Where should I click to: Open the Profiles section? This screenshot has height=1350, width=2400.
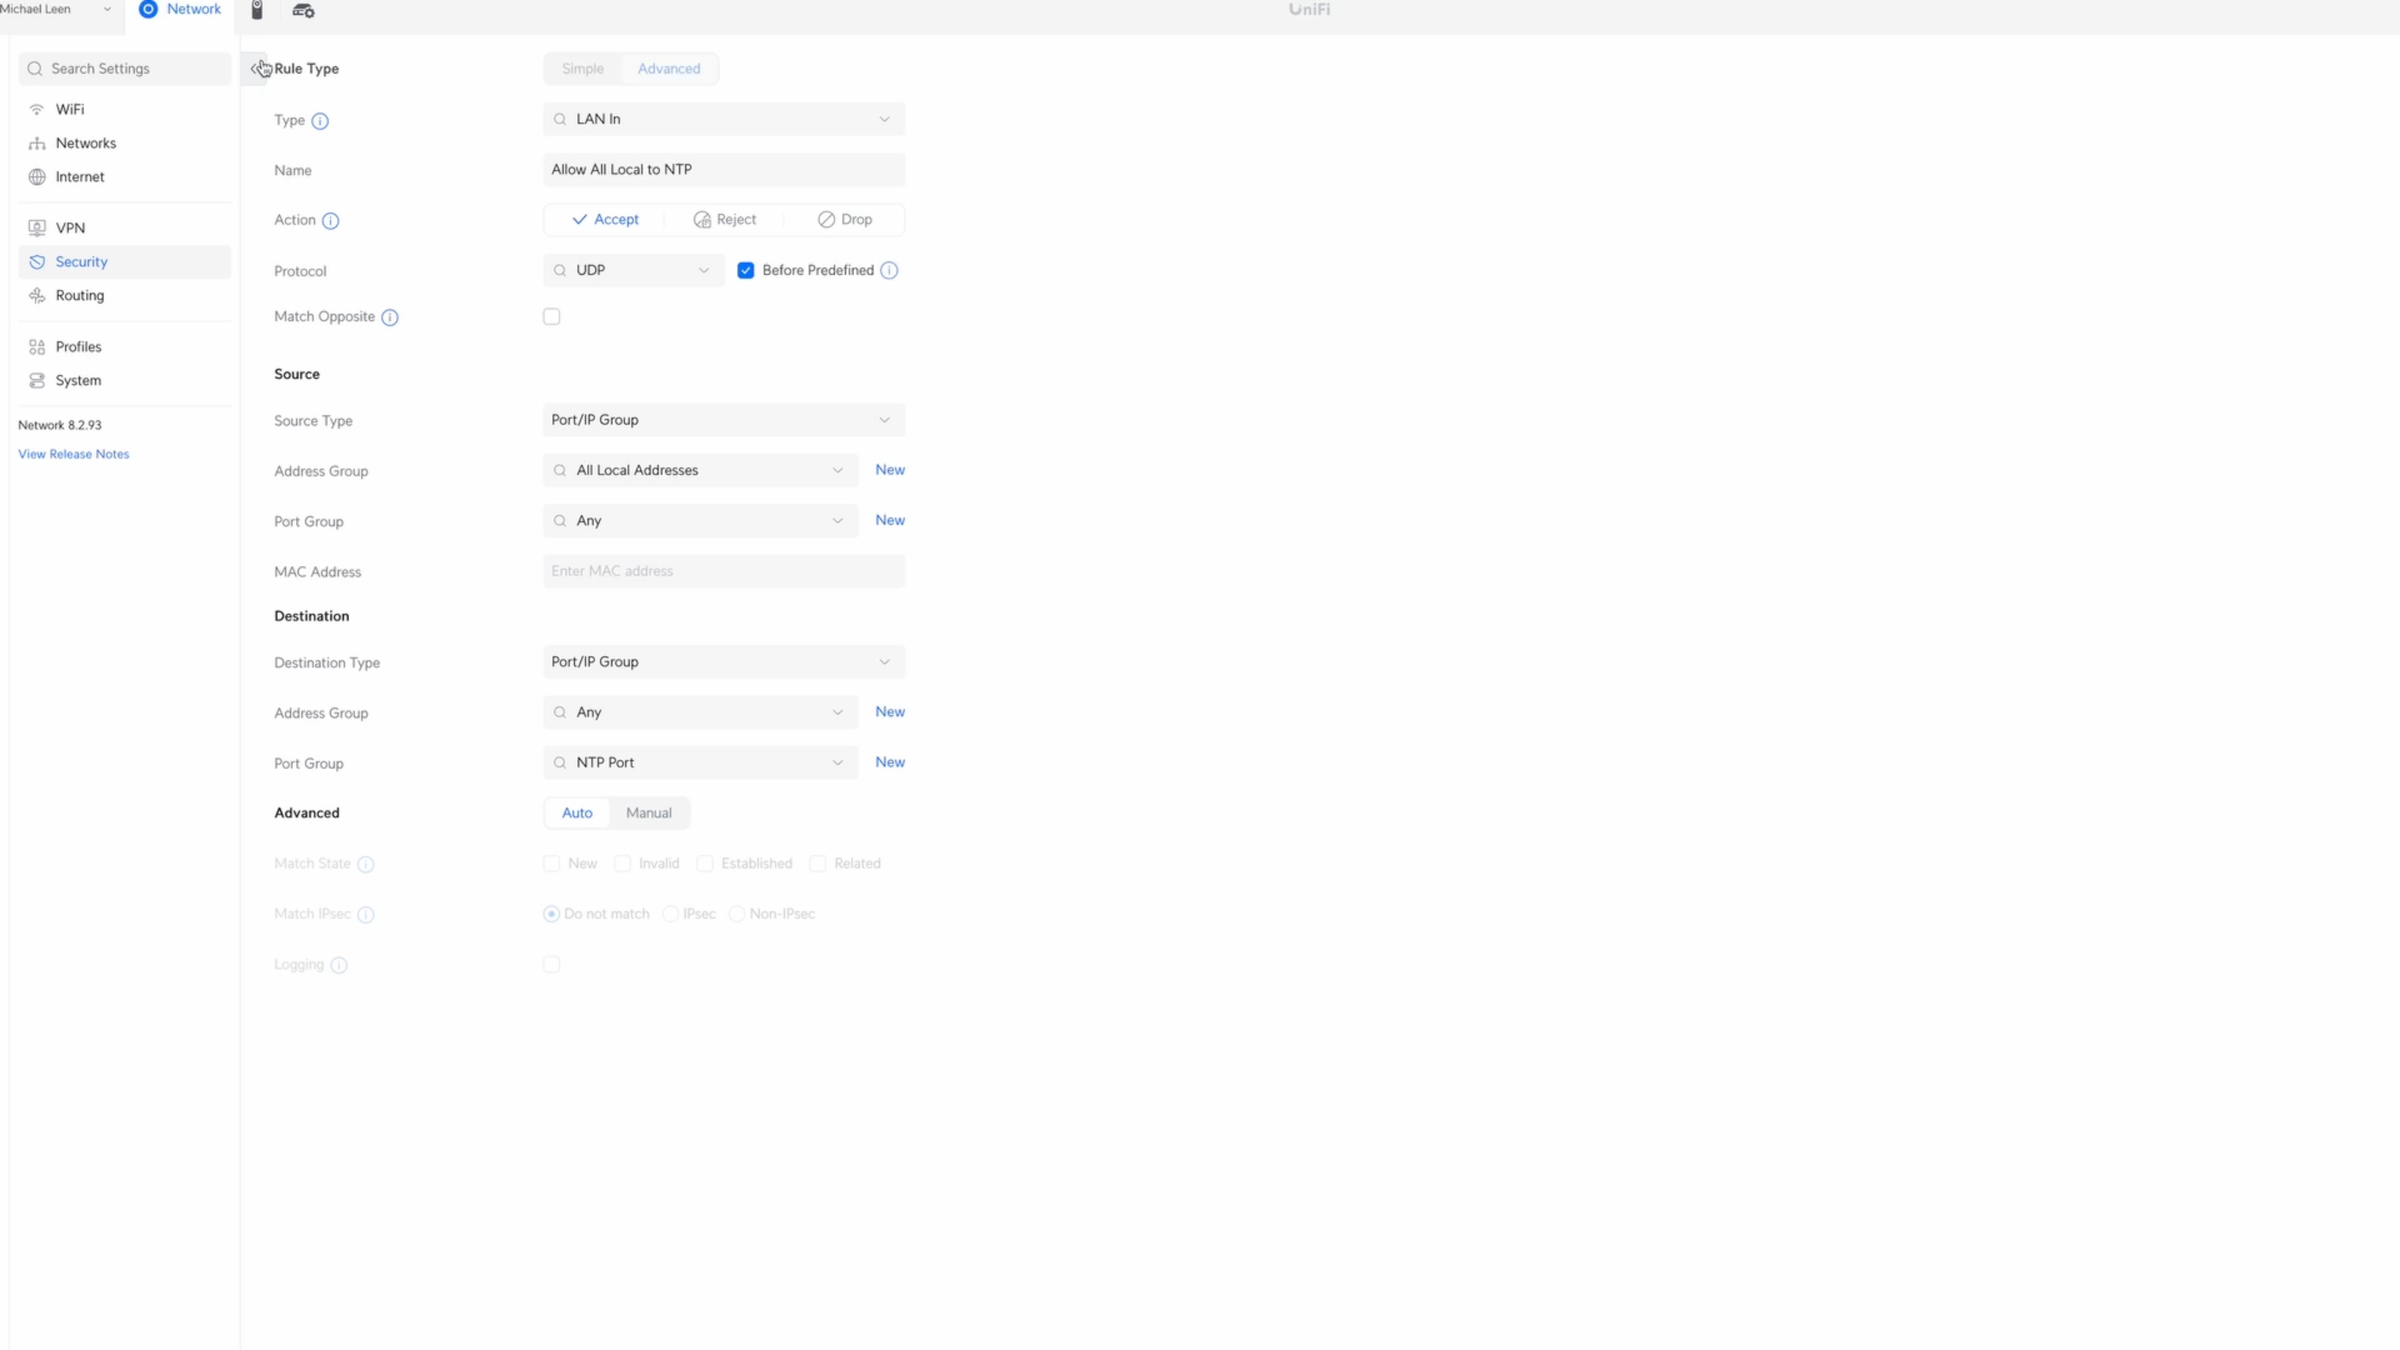[77, 346]
